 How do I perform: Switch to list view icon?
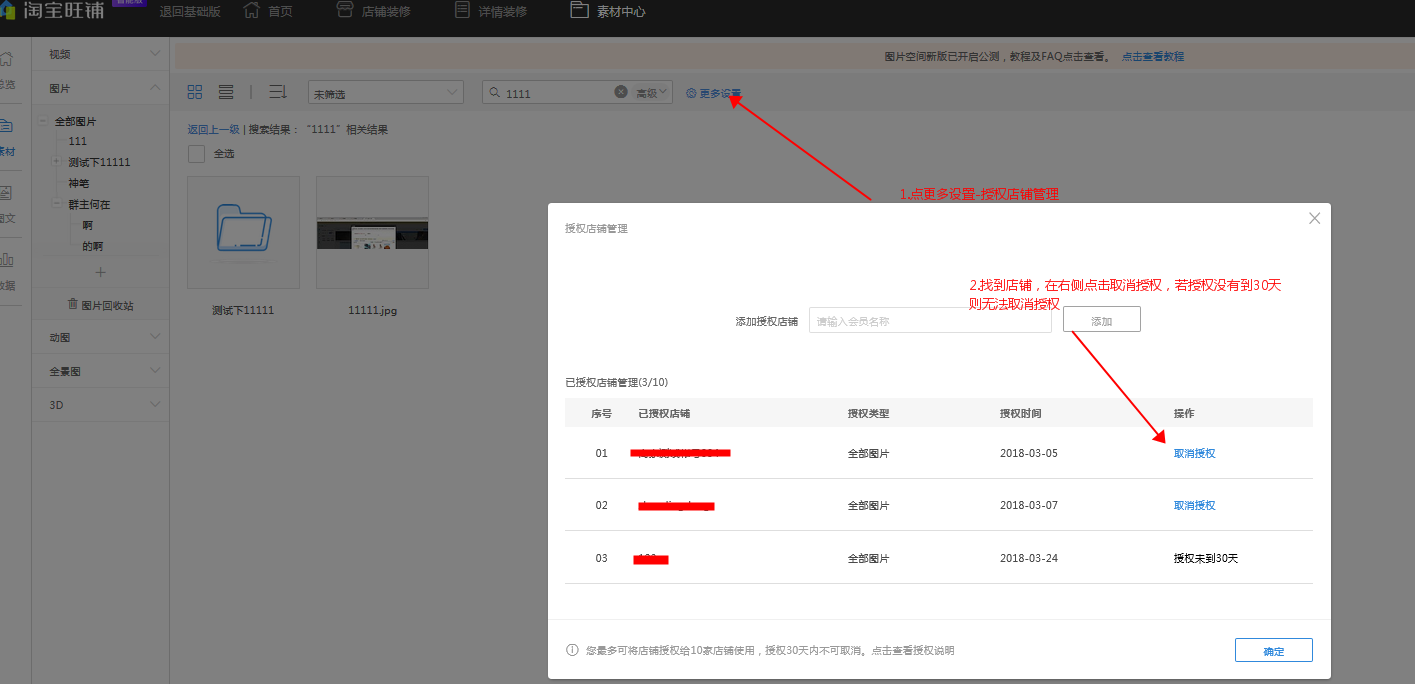click(226, 92)
